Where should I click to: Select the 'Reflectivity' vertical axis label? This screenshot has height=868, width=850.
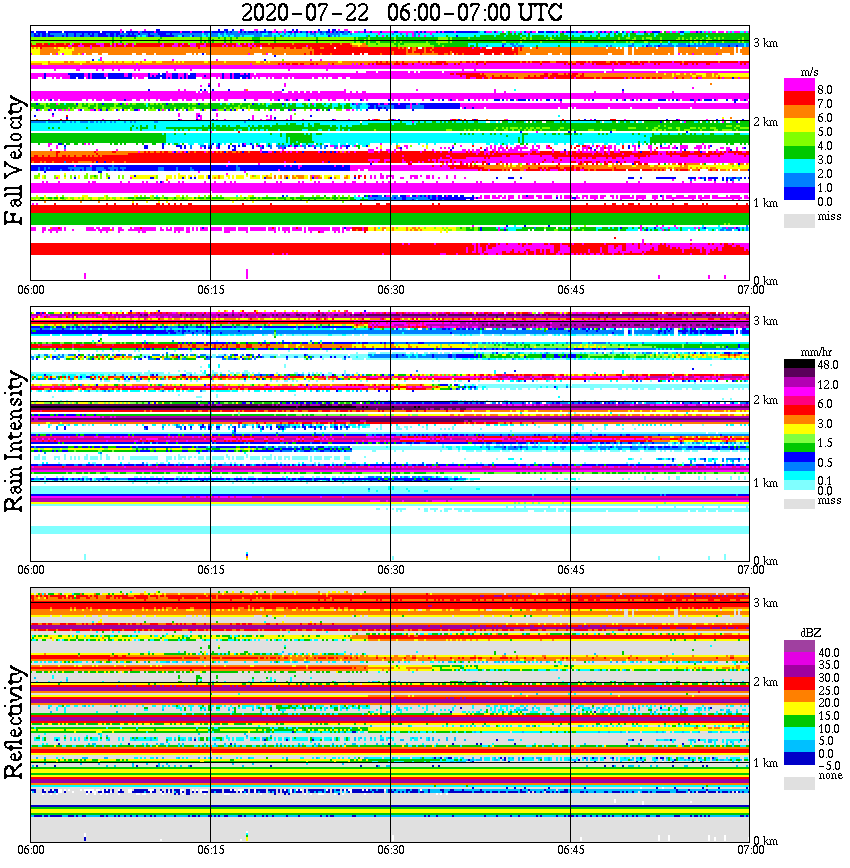(14, 722)
